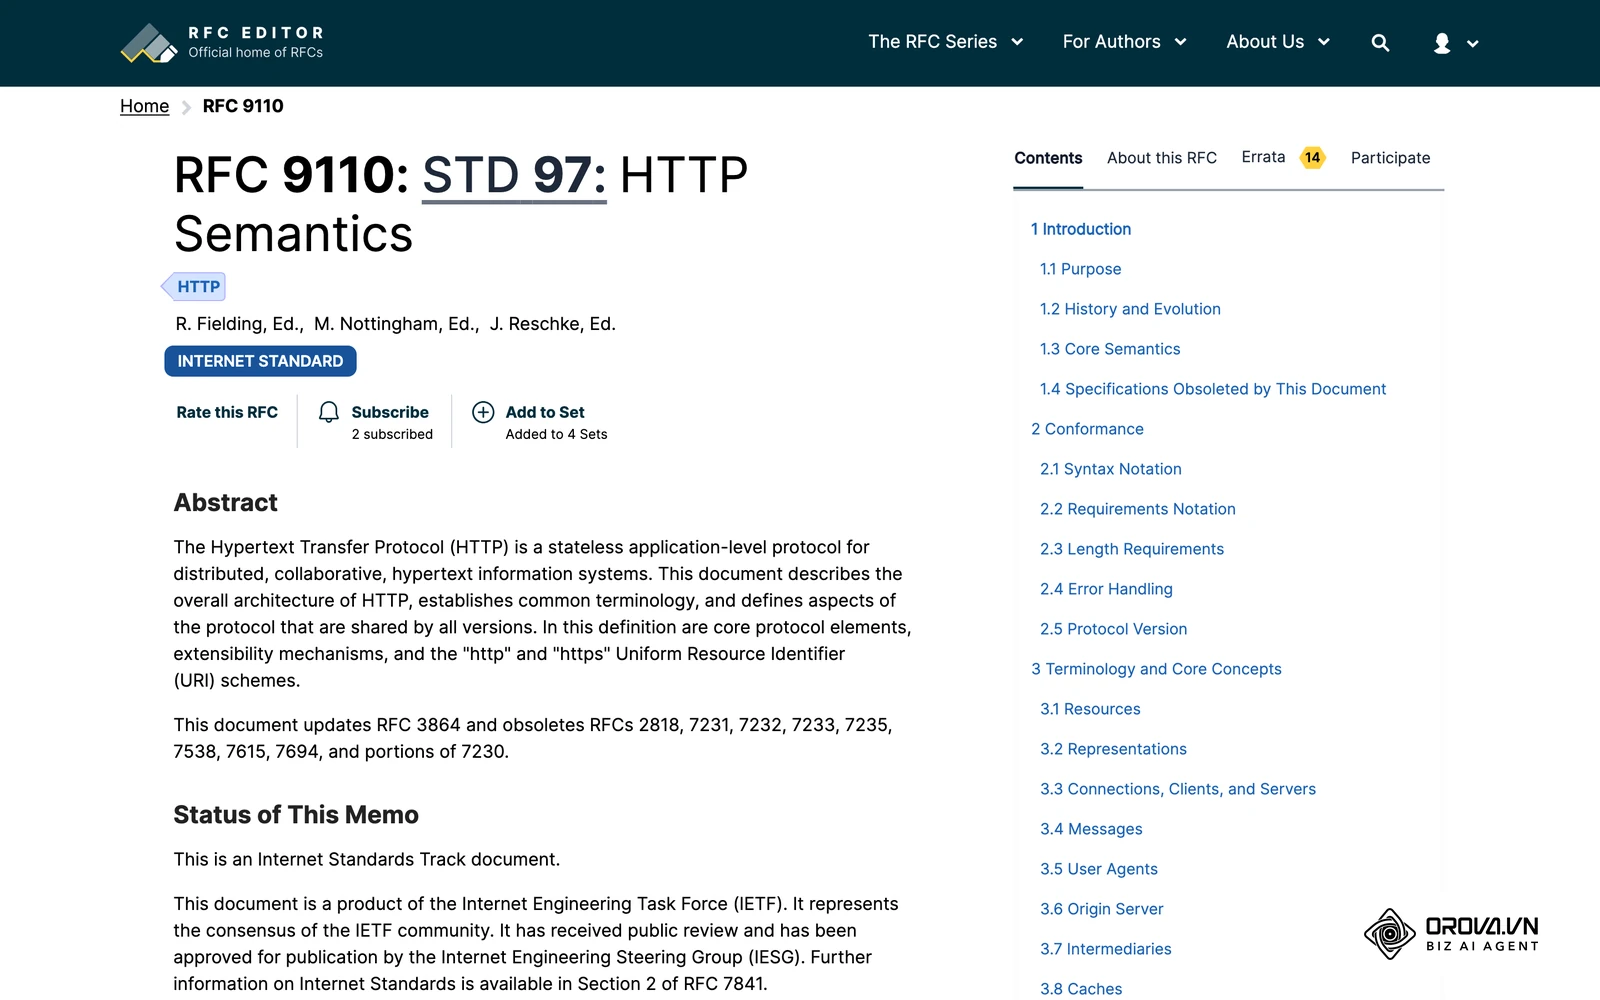Open 2.5 Protocol Version
Screen dimensions: 1600x1000
[x=1114, y=629]
